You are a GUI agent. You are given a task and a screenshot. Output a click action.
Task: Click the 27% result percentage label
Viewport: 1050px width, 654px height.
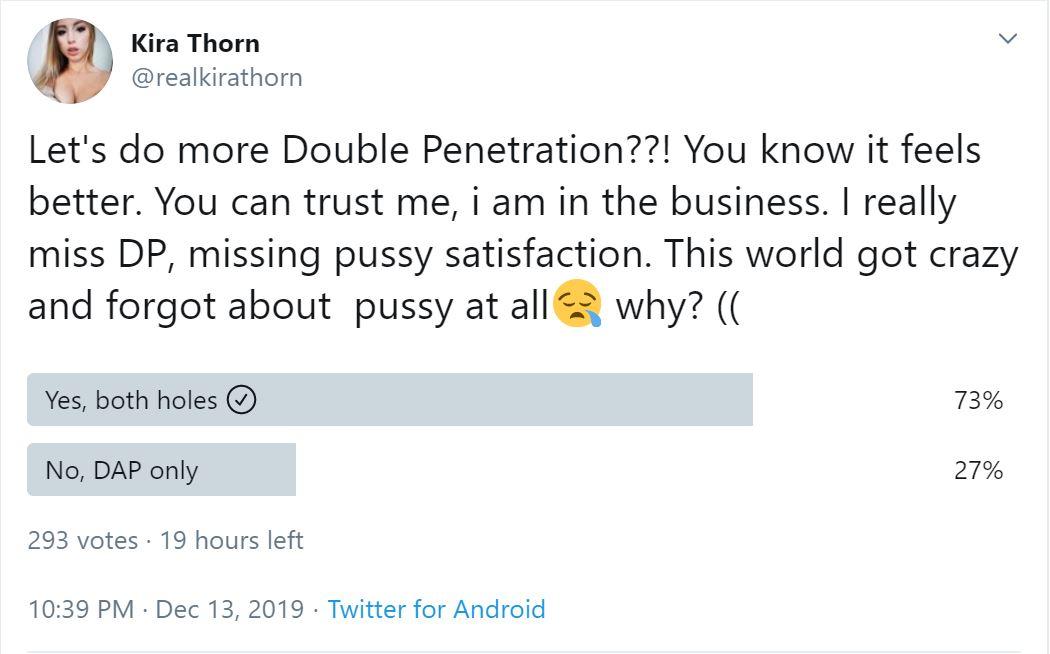978,471
